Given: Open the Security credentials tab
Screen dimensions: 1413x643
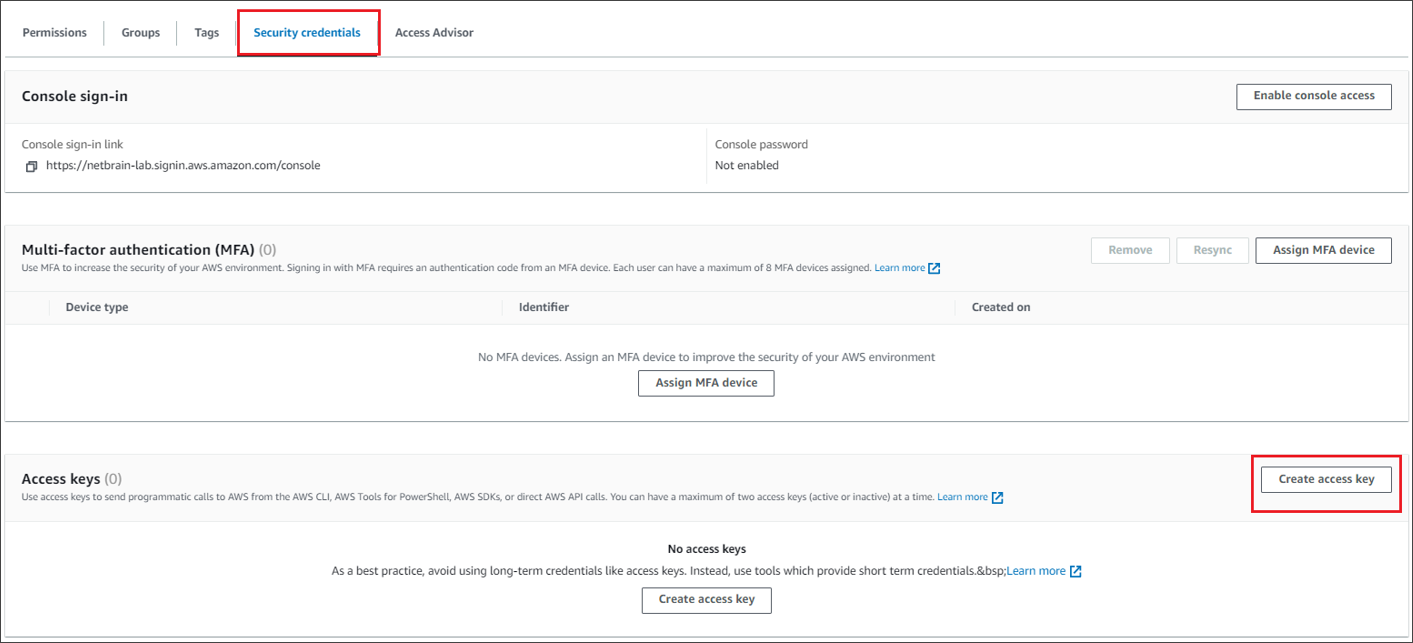Looking at the screenshot, I should [x=307, y=33].
